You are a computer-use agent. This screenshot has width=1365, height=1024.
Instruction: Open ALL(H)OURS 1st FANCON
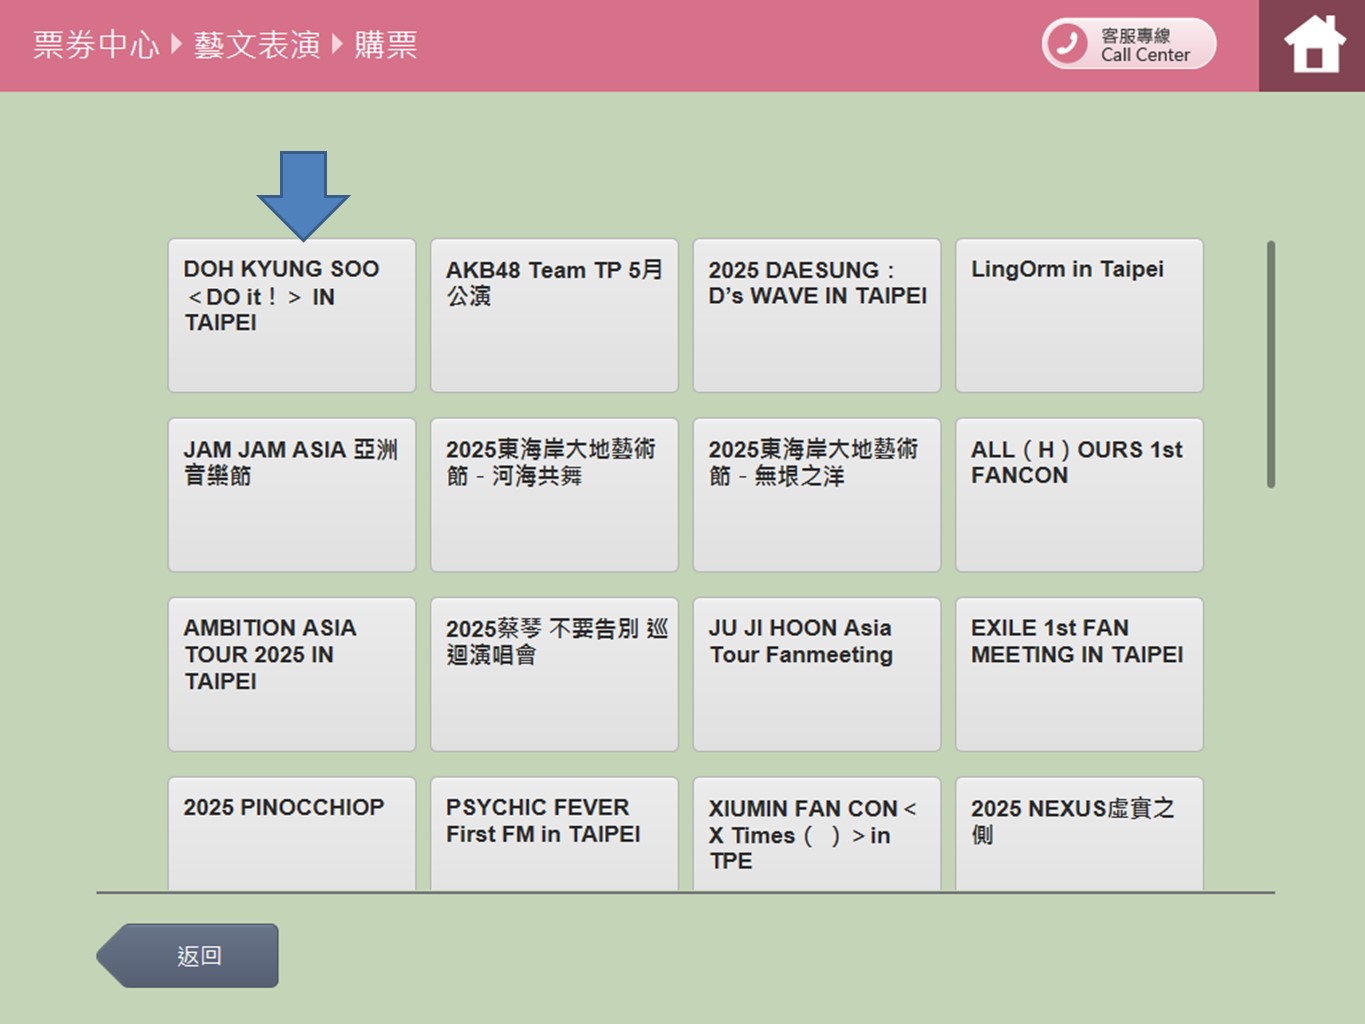click(x=1079, y=495)
